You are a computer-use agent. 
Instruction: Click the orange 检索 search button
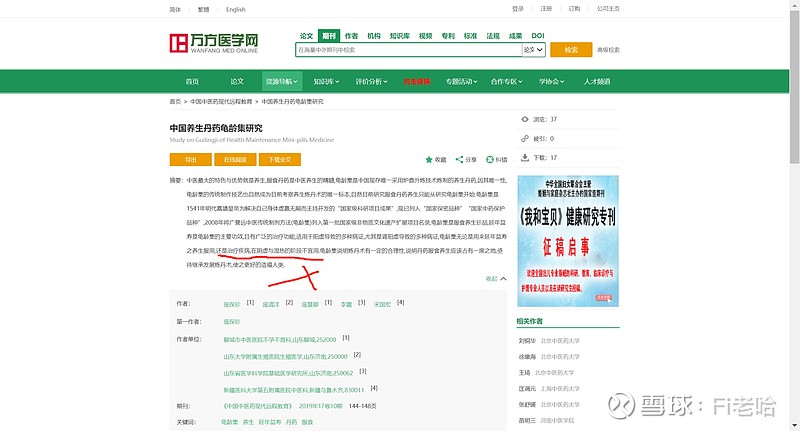click(571, 49)
